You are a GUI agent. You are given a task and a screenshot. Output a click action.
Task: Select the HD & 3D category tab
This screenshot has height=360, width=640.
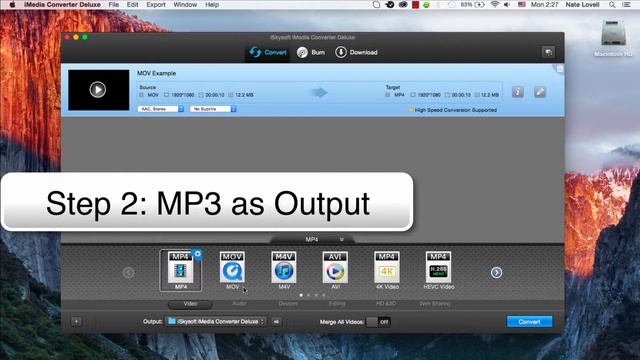point(386,304)
